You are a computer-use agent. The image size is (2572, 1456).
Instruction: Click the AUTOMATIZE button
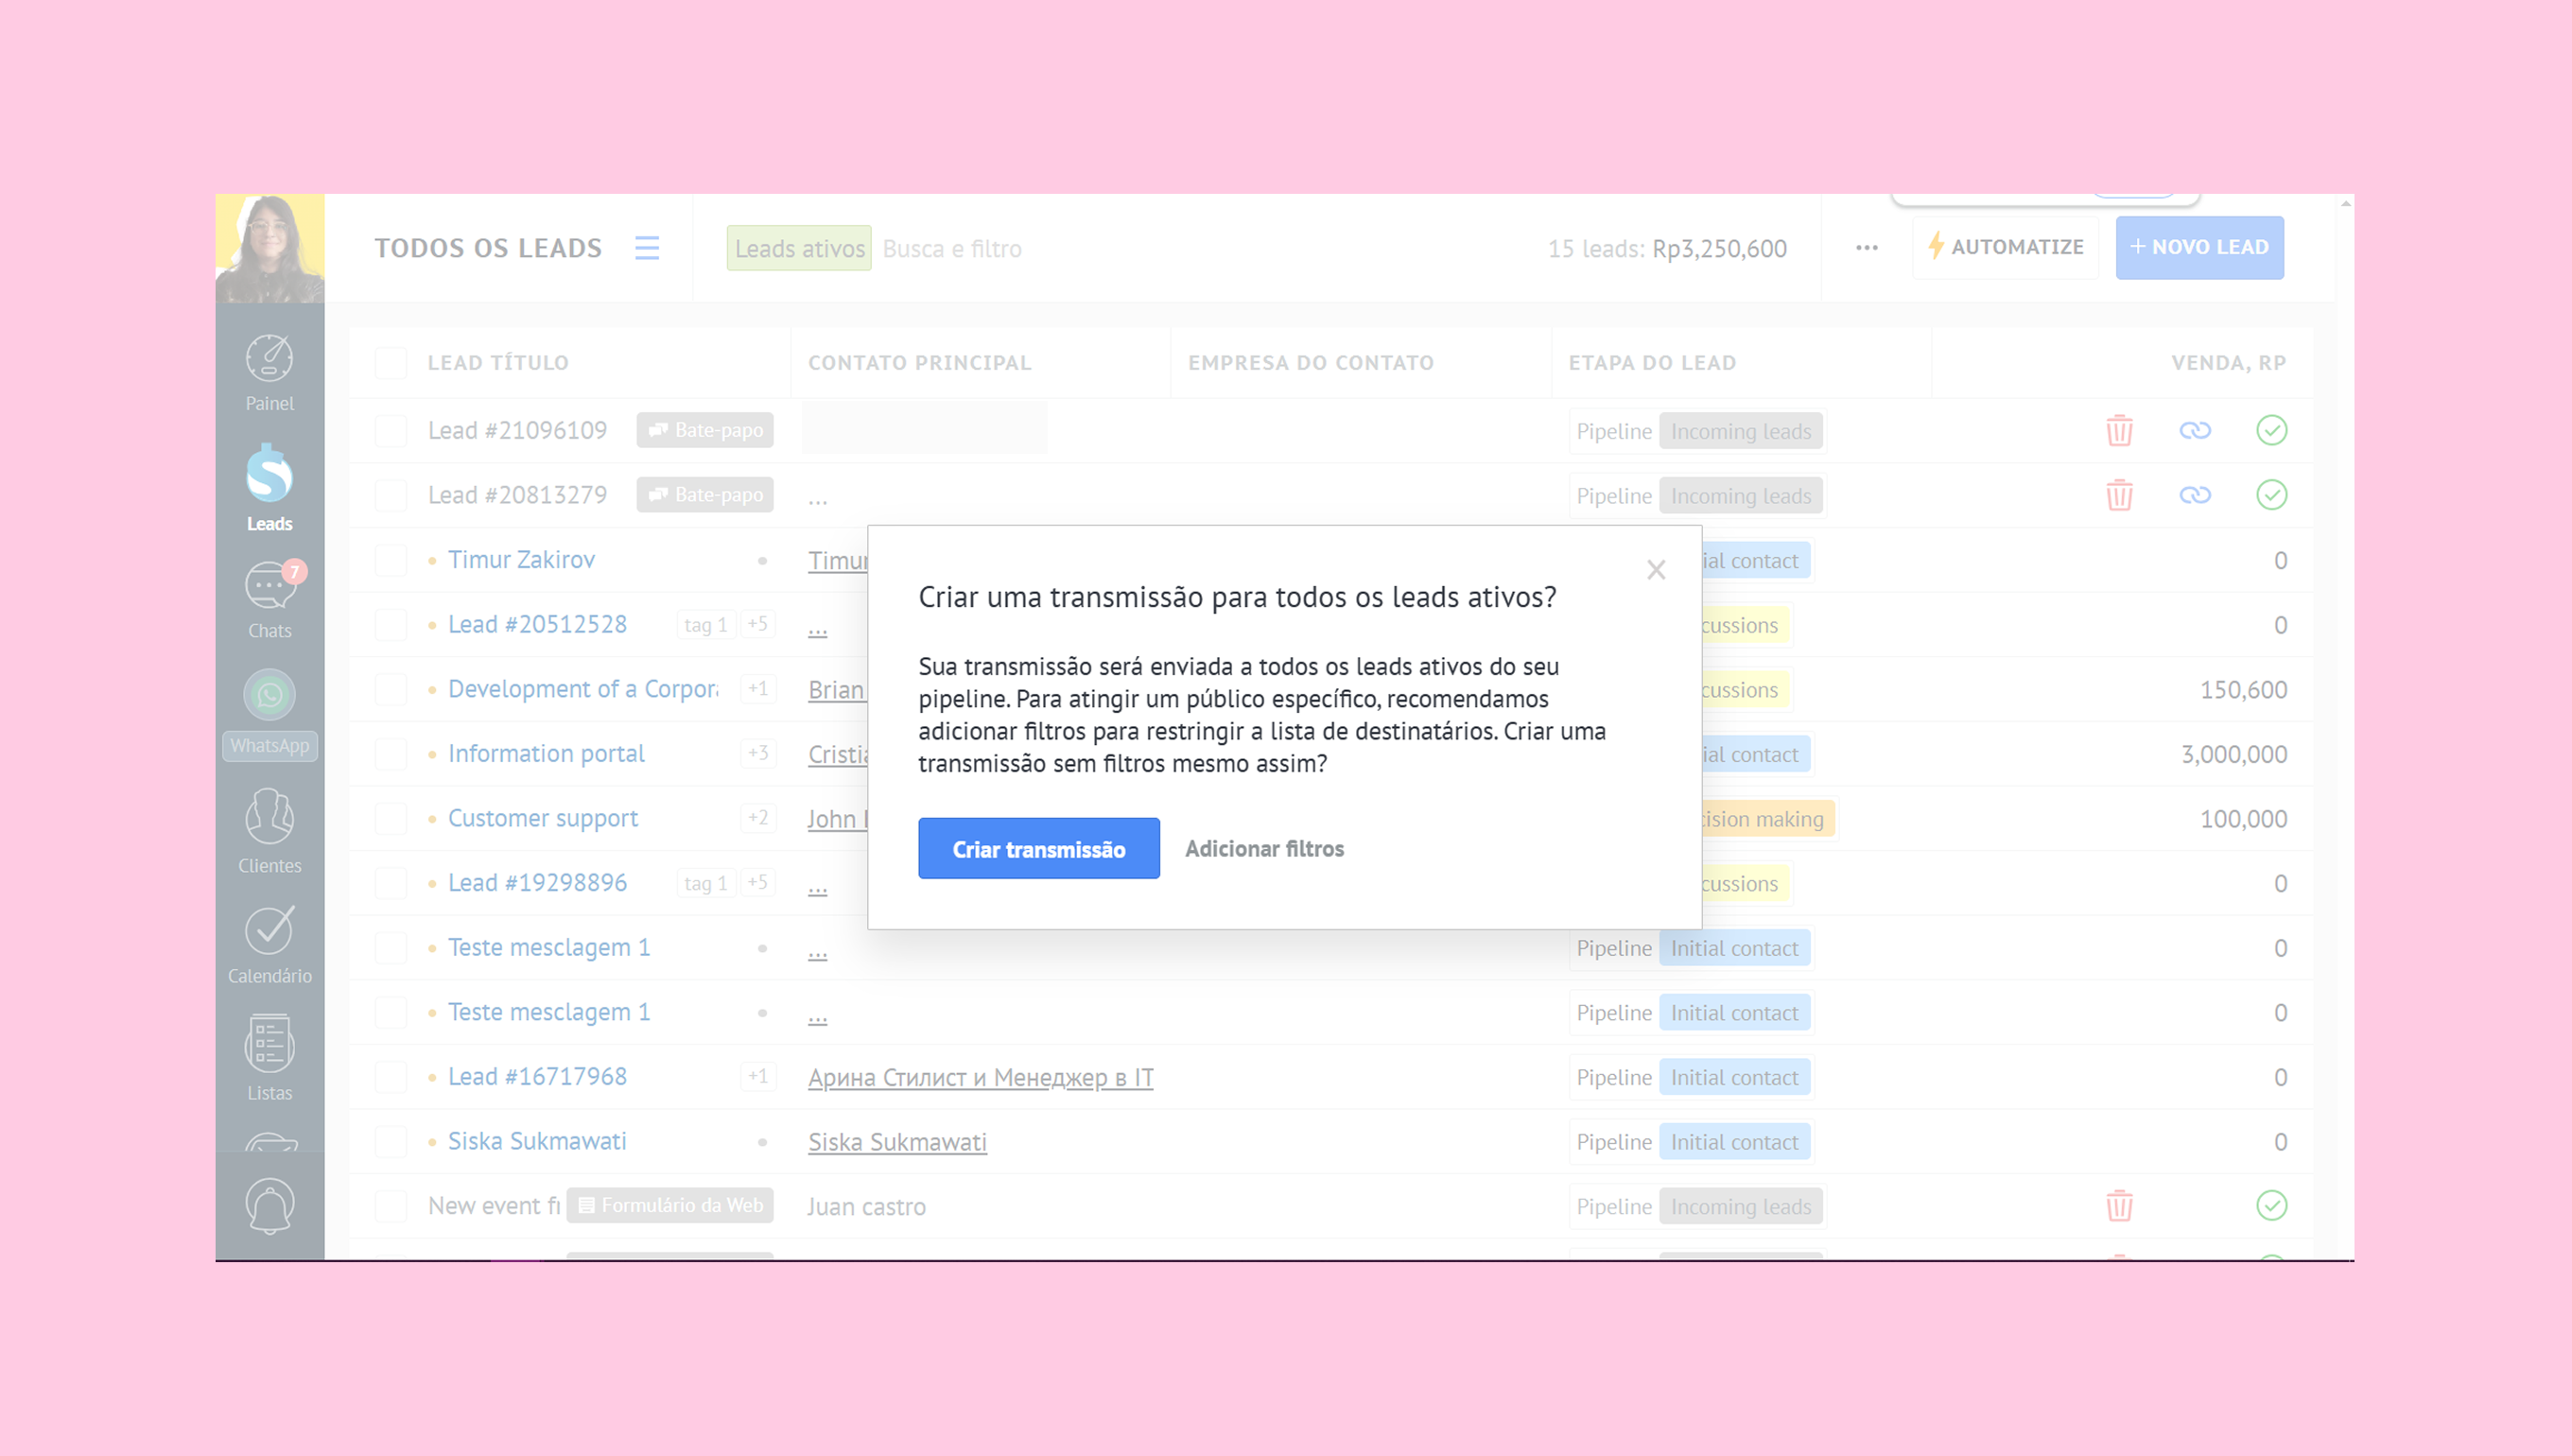(2005, 247)
